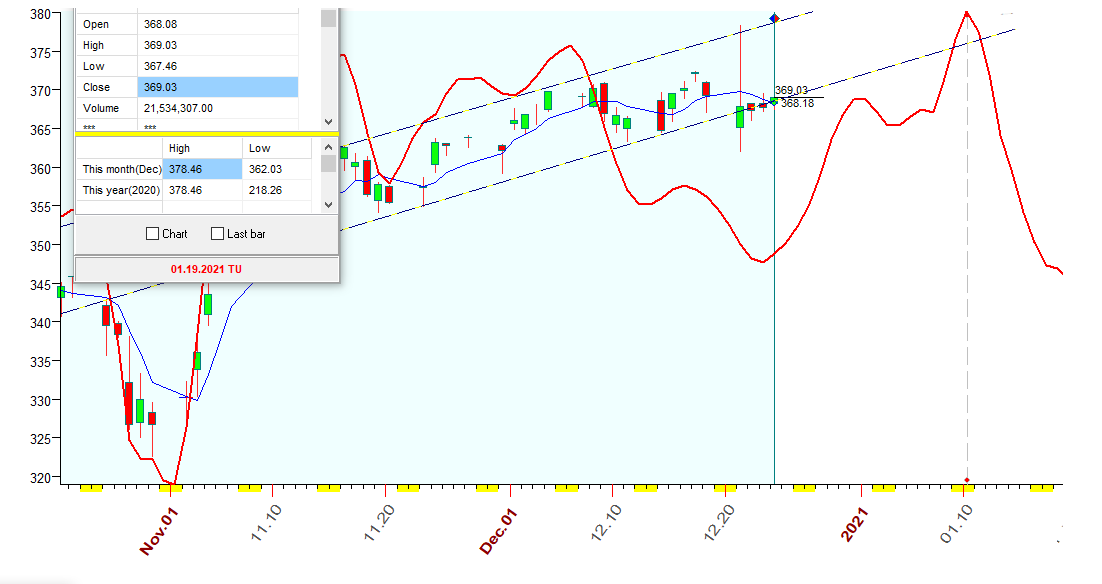Screen dimensions: 1102x584
Task: Click the red 01.19.2021 TU date button
Action: pos(206,269)
